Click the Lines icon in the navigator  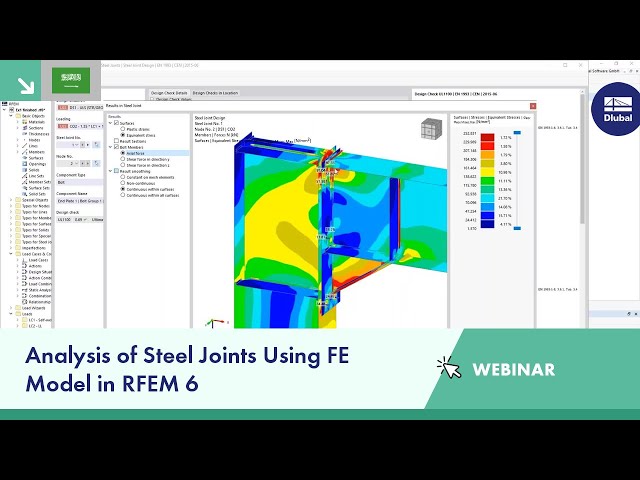click(x=24, y=146)
